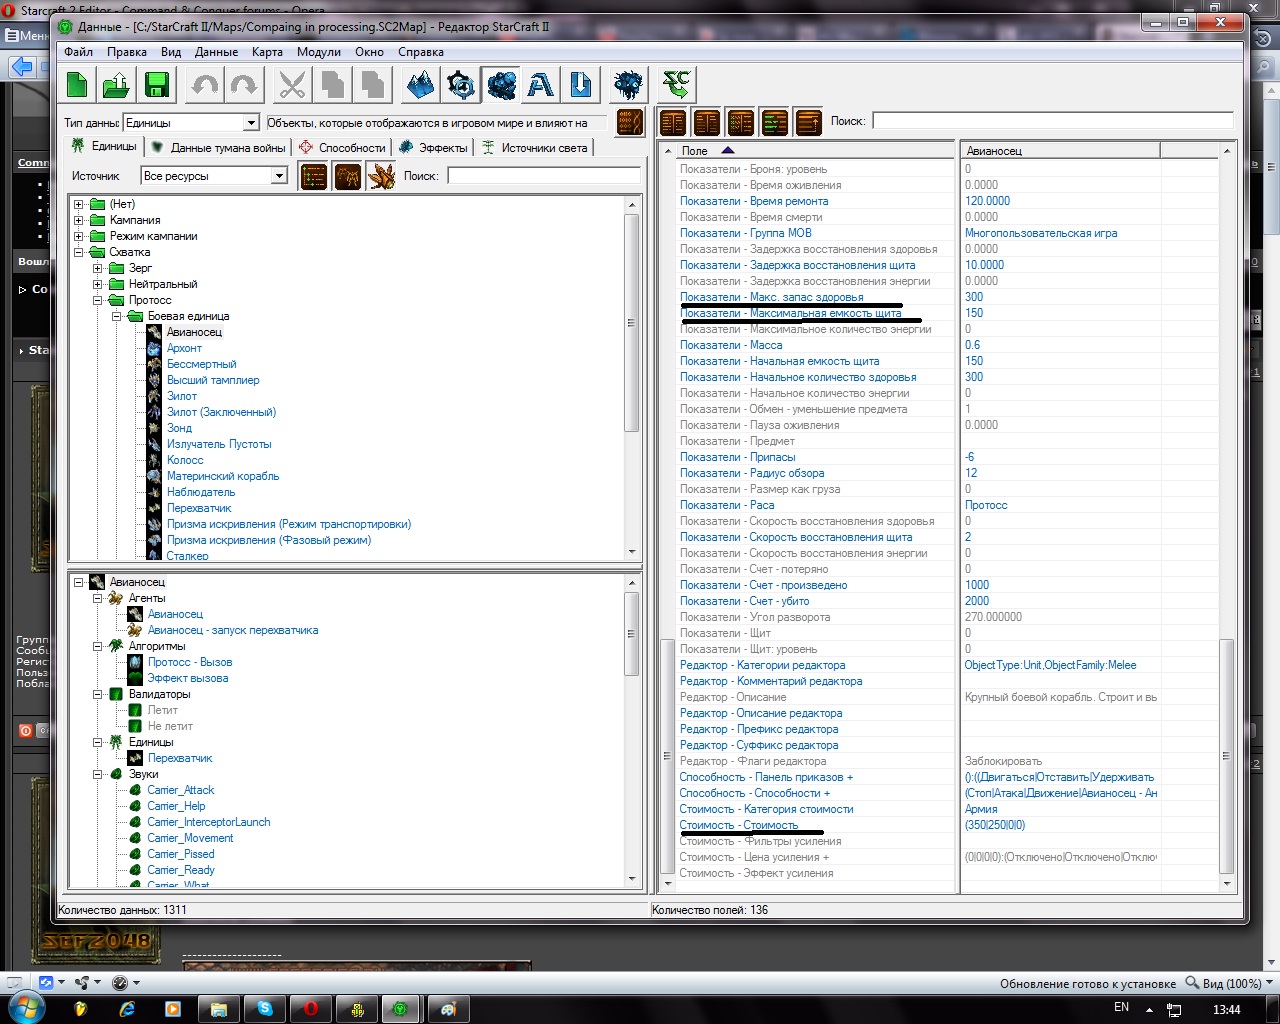This screenshot has height=1024, width=1280.
Task: Open the Файл menu
Action: [x=78, y=52]
